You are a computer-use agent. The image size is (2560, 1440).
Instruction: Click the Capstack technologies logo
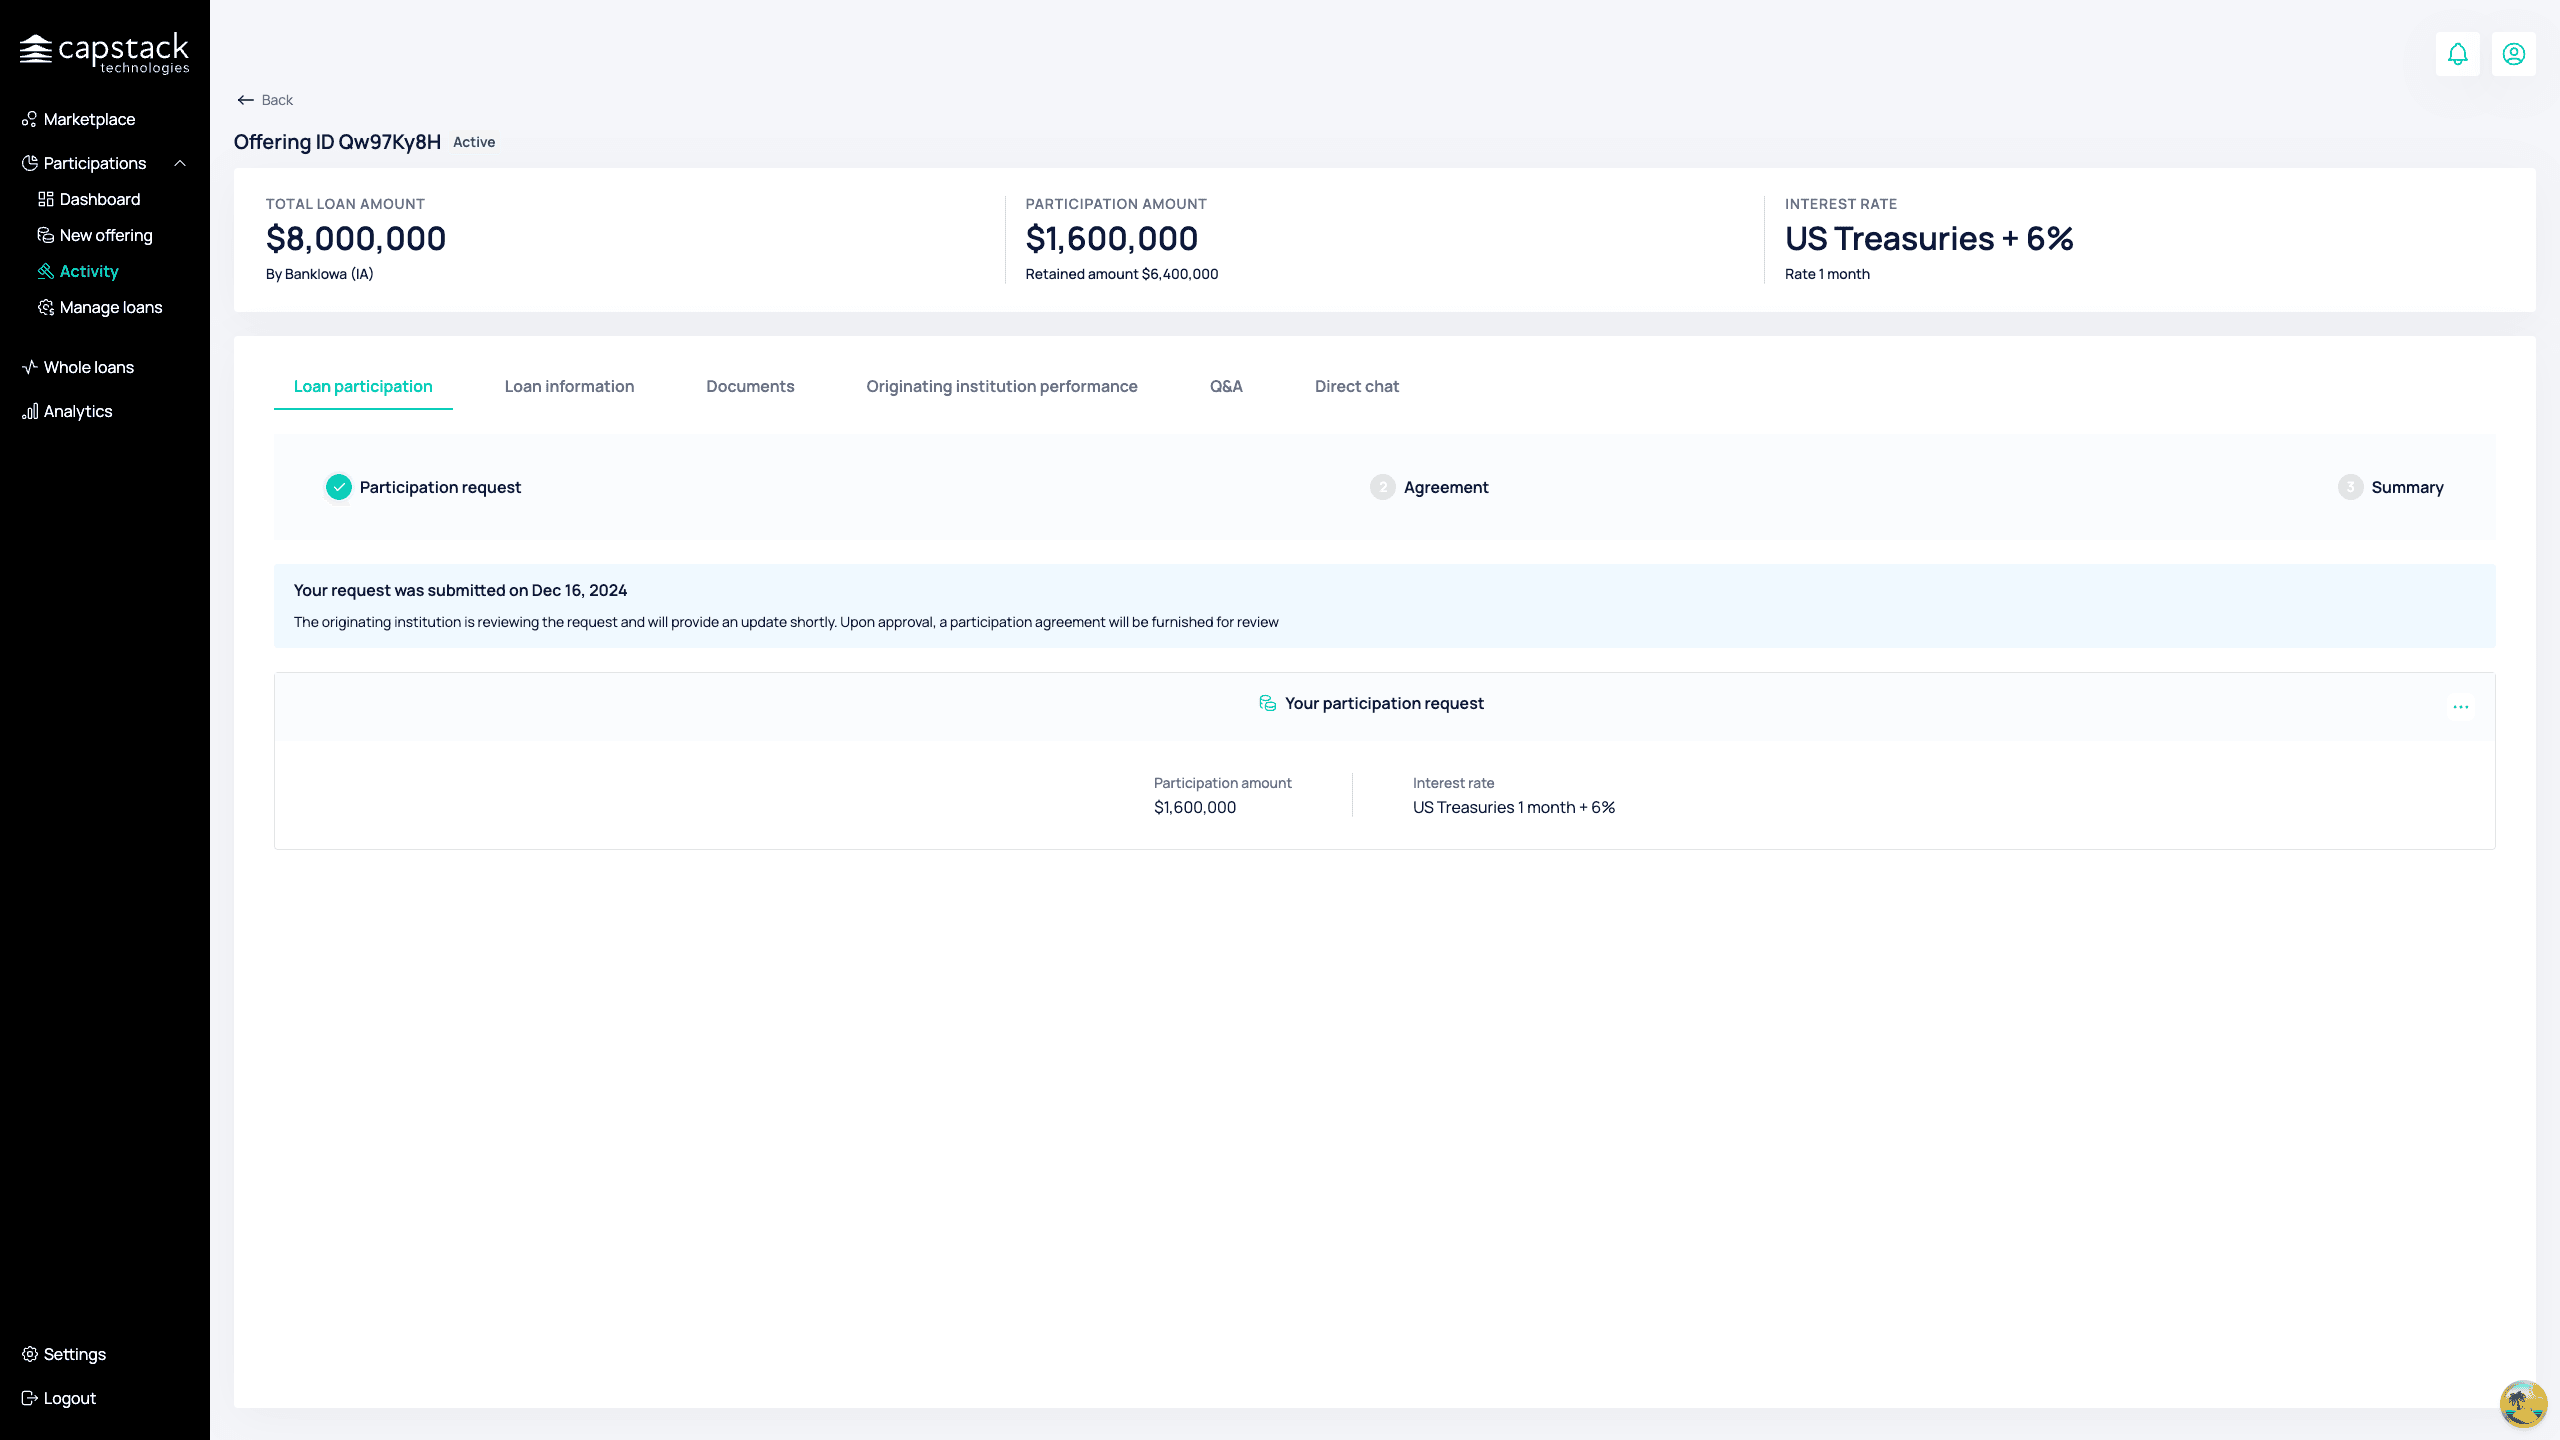click(x=105, y=53)
